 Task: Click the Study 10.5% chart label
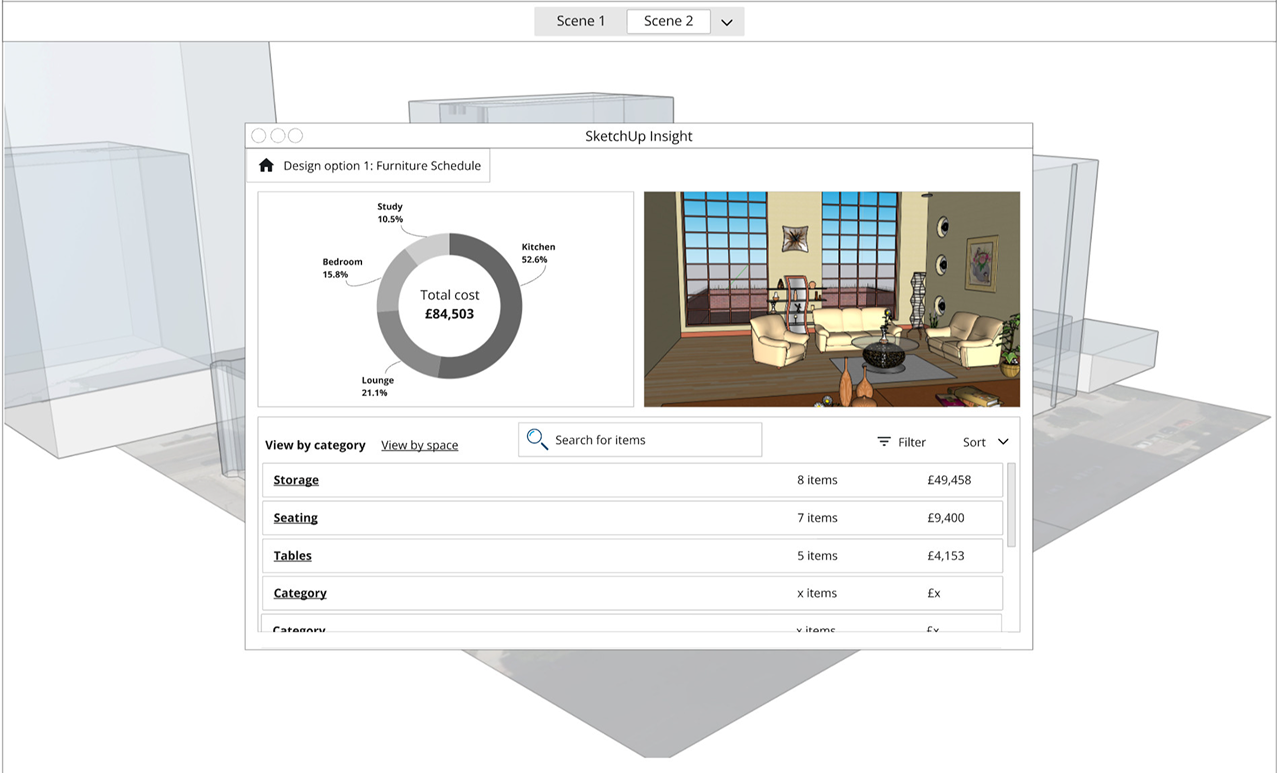(390, 213)
